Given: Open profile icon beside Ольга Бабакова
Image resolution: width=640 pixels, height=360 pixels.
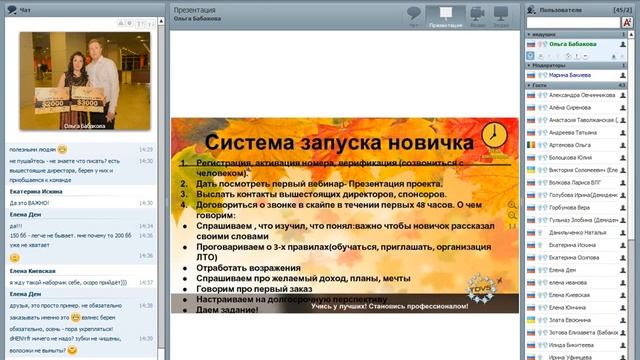Looking at the screenshot, I should point(623,44).
